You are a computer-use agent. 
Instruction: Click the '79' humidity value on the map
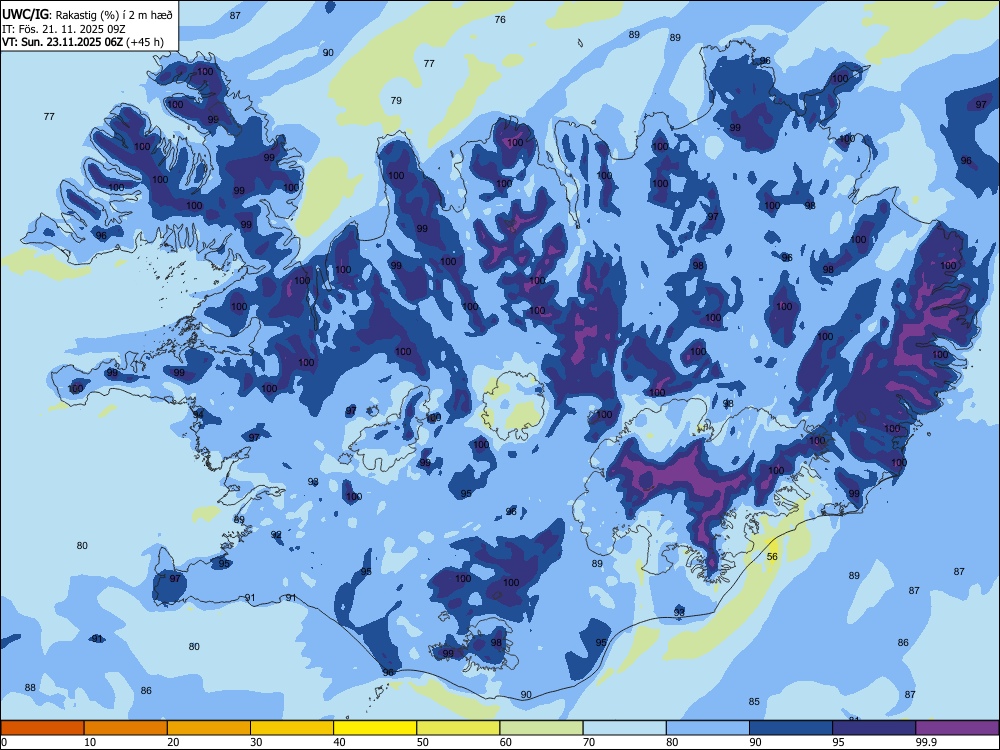(396, 101)
